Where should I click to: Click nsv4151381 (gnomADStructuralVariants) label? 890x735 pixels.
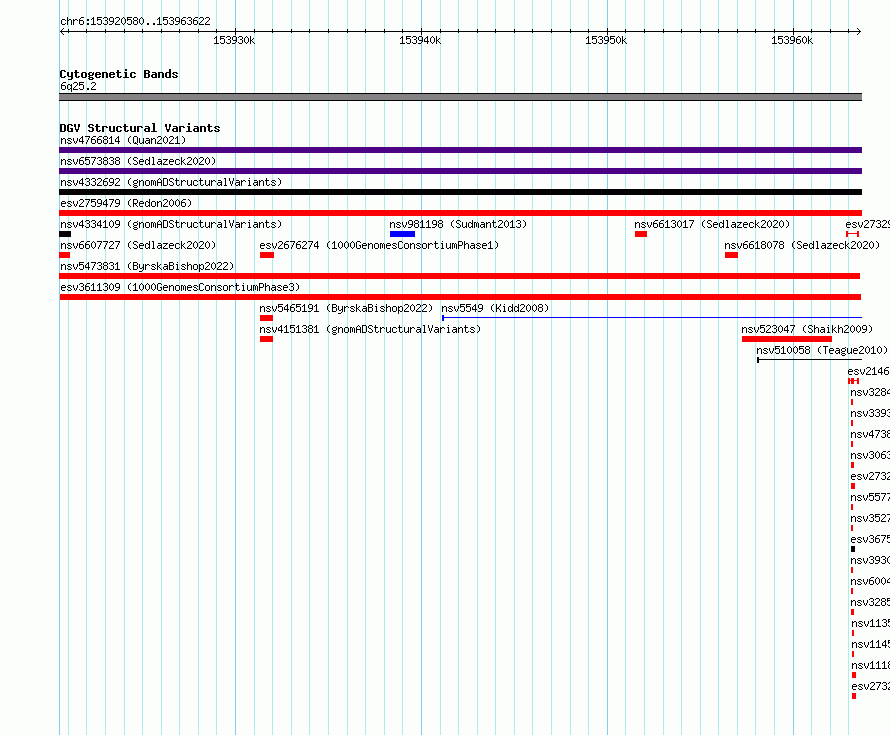(370, 329)
